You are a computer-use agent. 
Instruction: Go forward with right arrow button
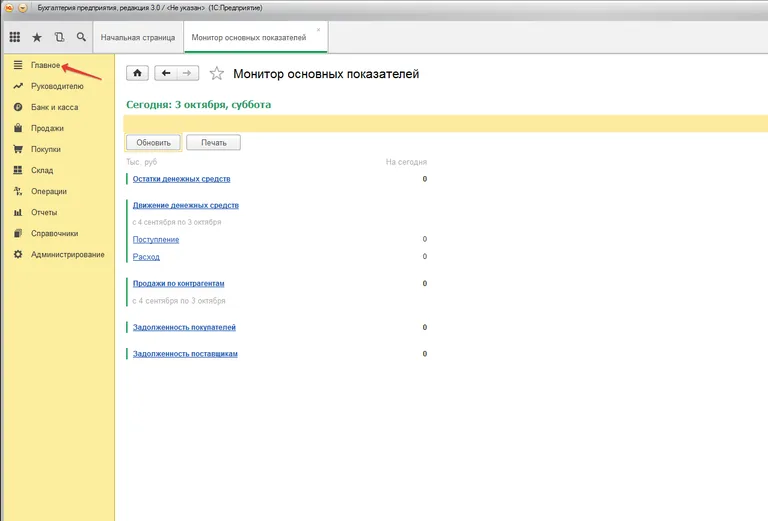(x=188, y=73)
